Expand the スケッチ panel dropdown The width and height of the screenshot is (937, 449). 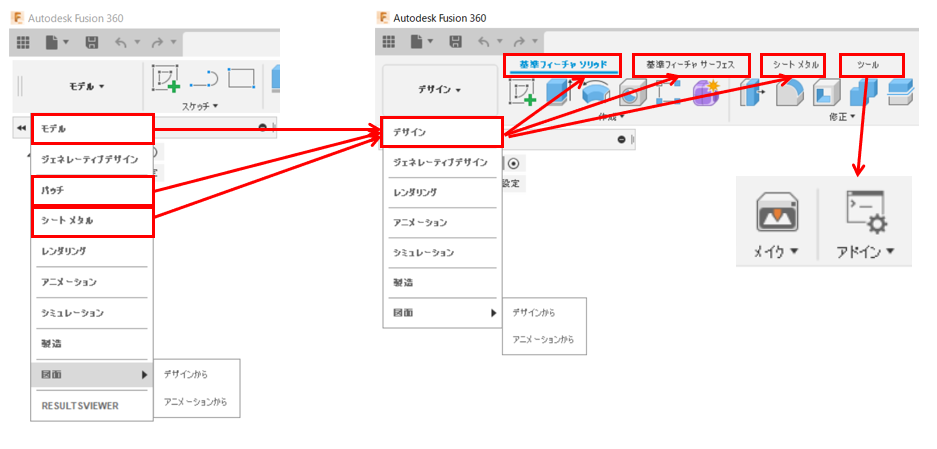(200, 106)
